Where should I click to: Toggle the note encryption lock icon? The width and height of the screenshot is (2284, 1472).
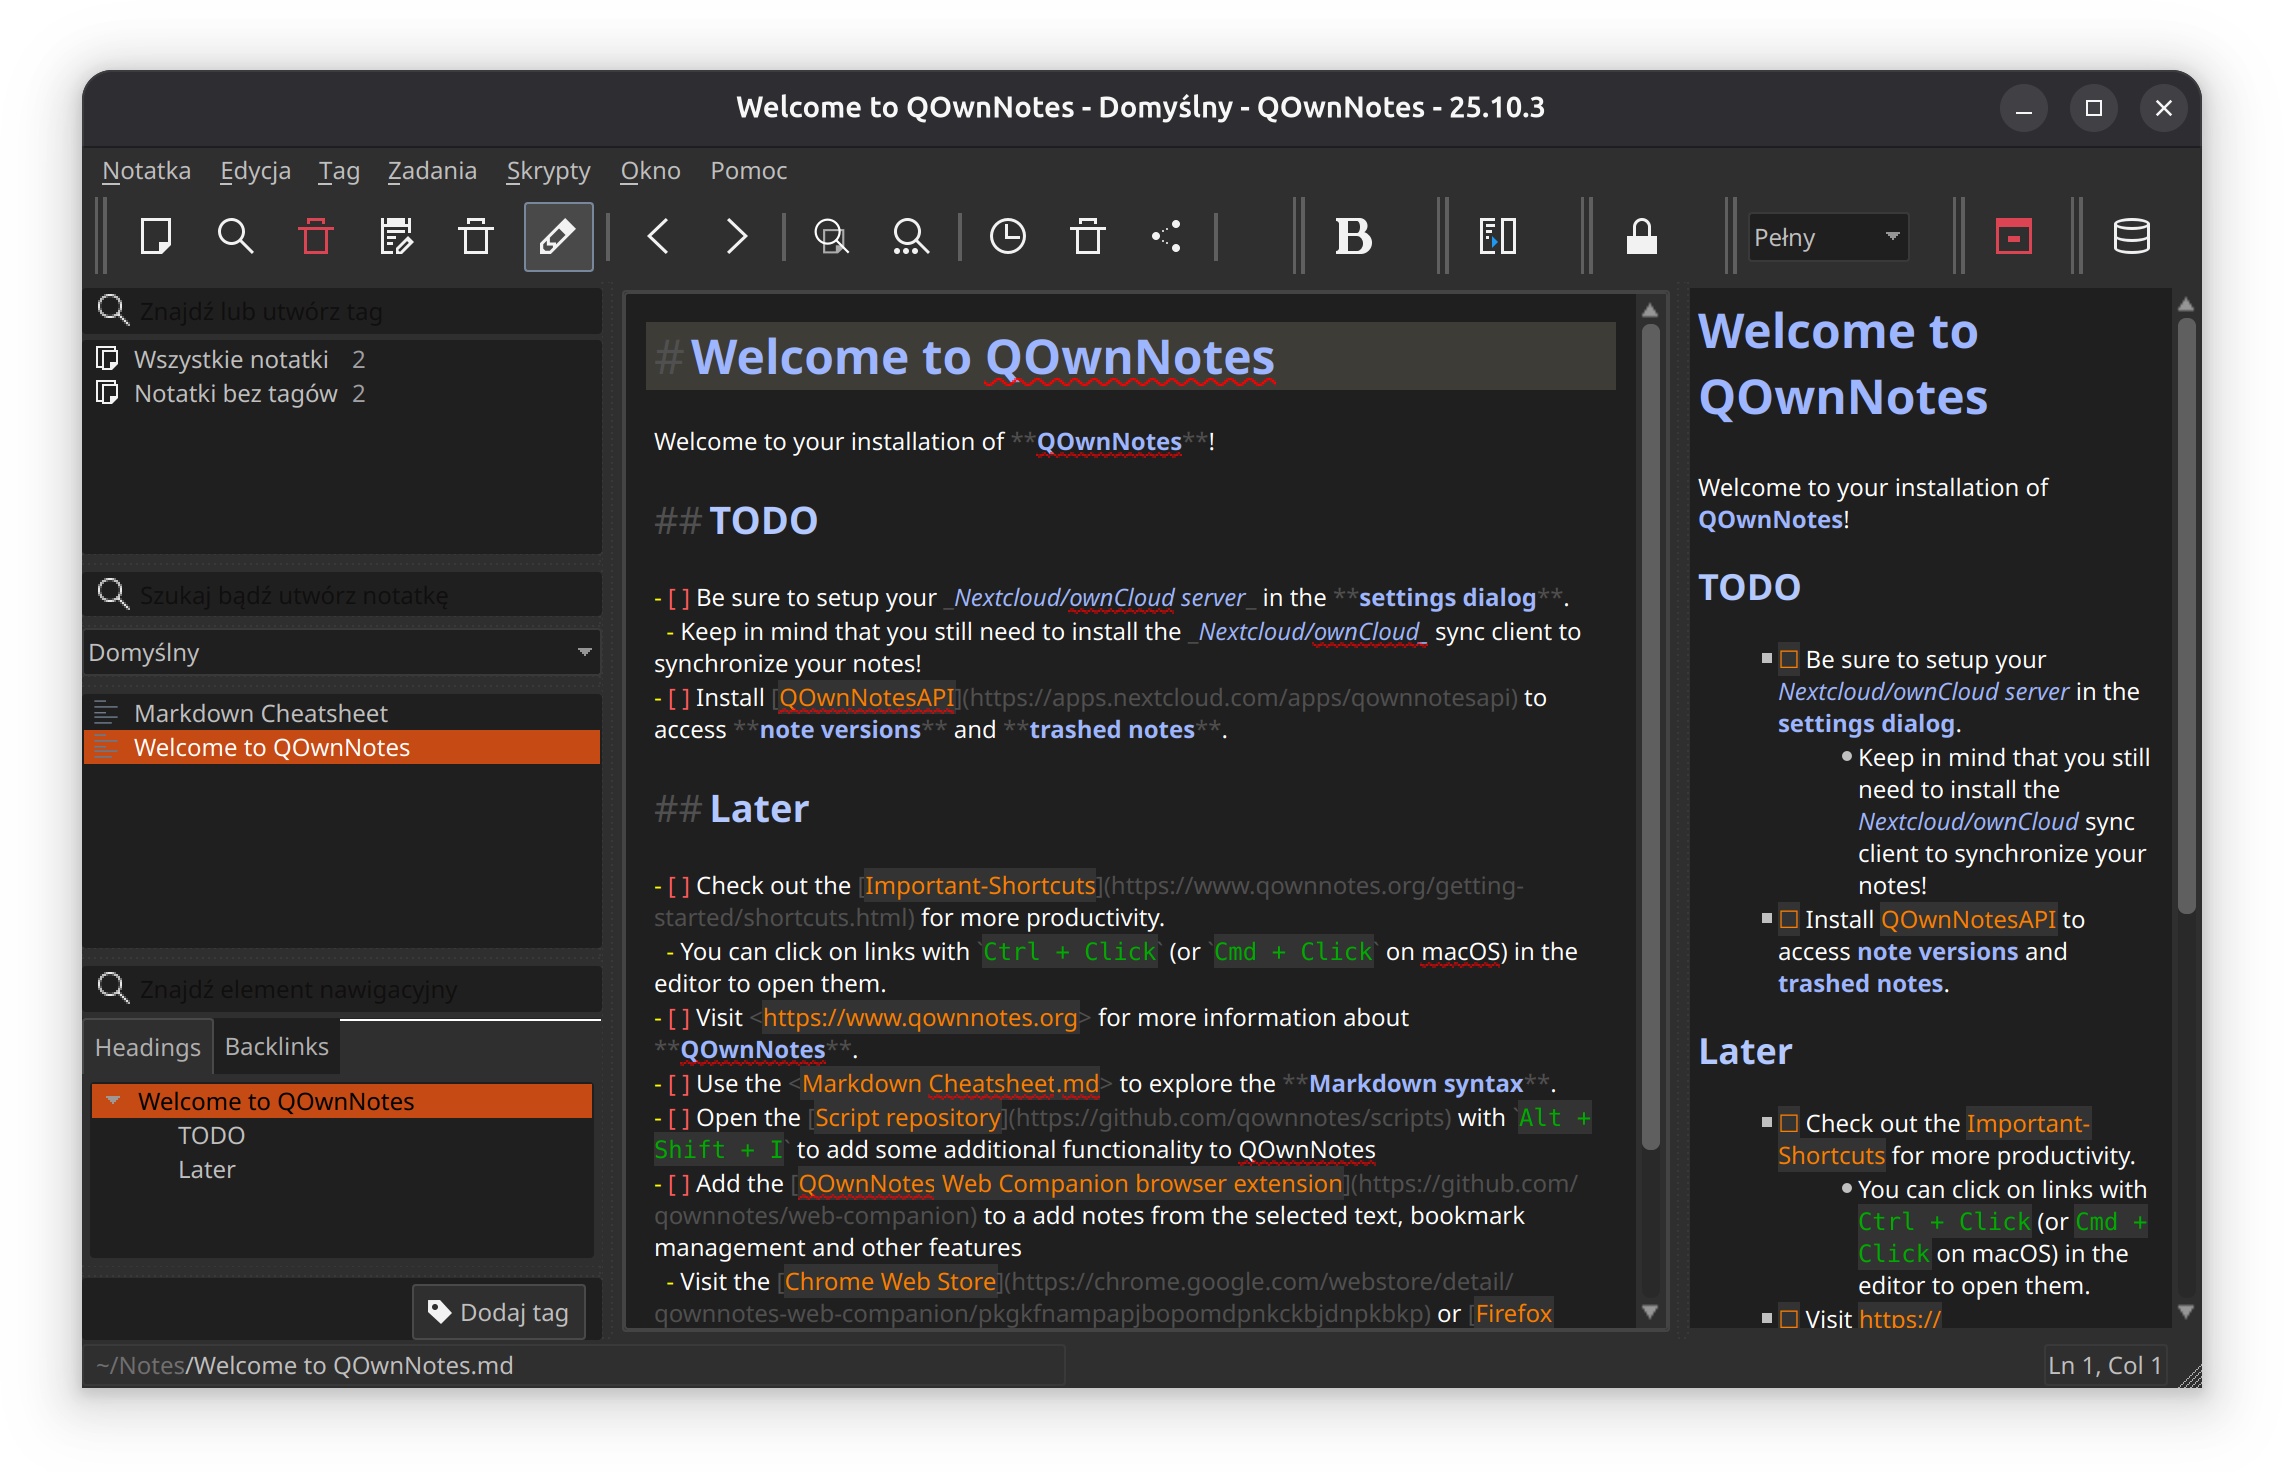tap(1641, 237)
